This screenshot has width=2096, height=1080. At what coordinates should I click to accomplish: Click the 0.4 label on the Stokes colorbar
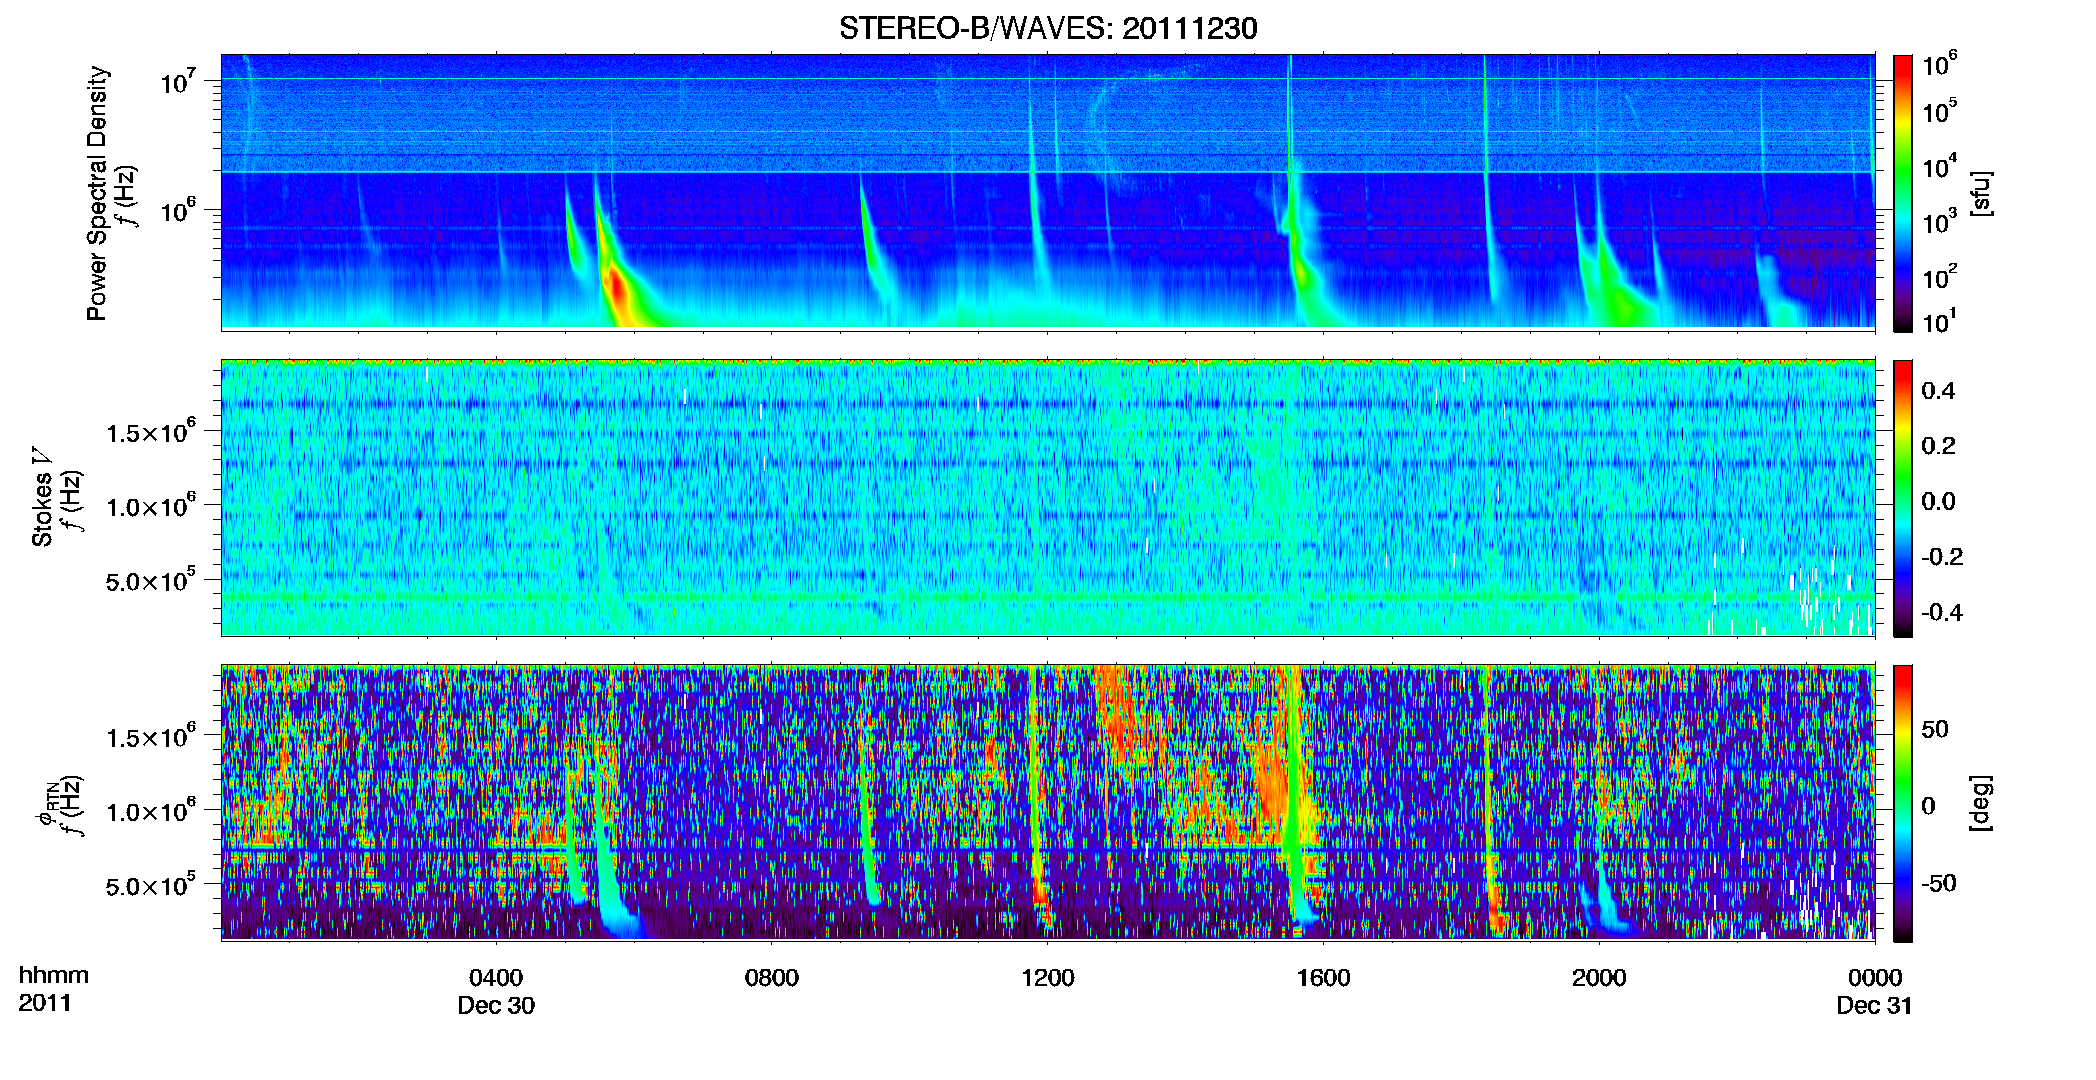(x=1938, y=391)
